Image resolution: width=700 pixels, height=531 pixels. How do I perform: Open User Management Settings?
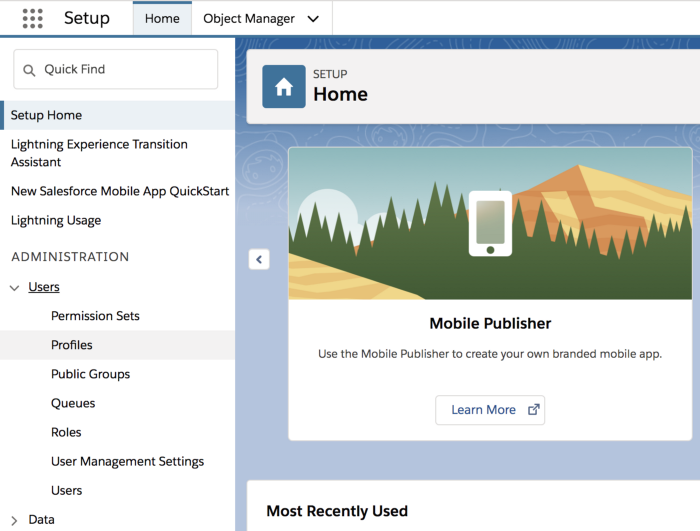(x=127, y=461)
